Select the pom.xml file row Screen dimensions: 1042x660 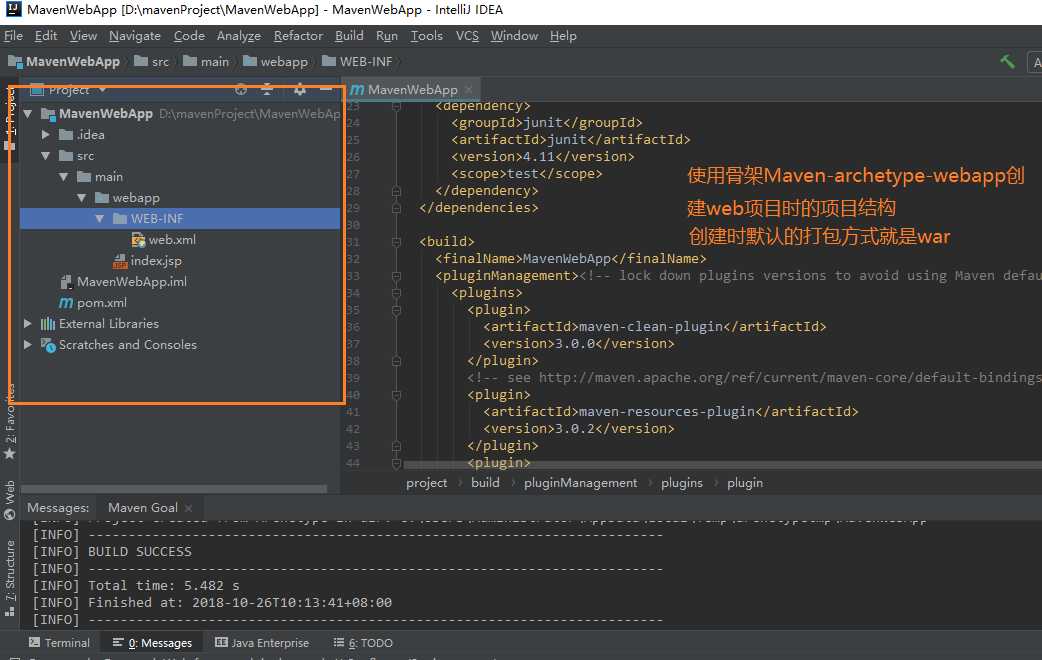(x=179, y=303)
